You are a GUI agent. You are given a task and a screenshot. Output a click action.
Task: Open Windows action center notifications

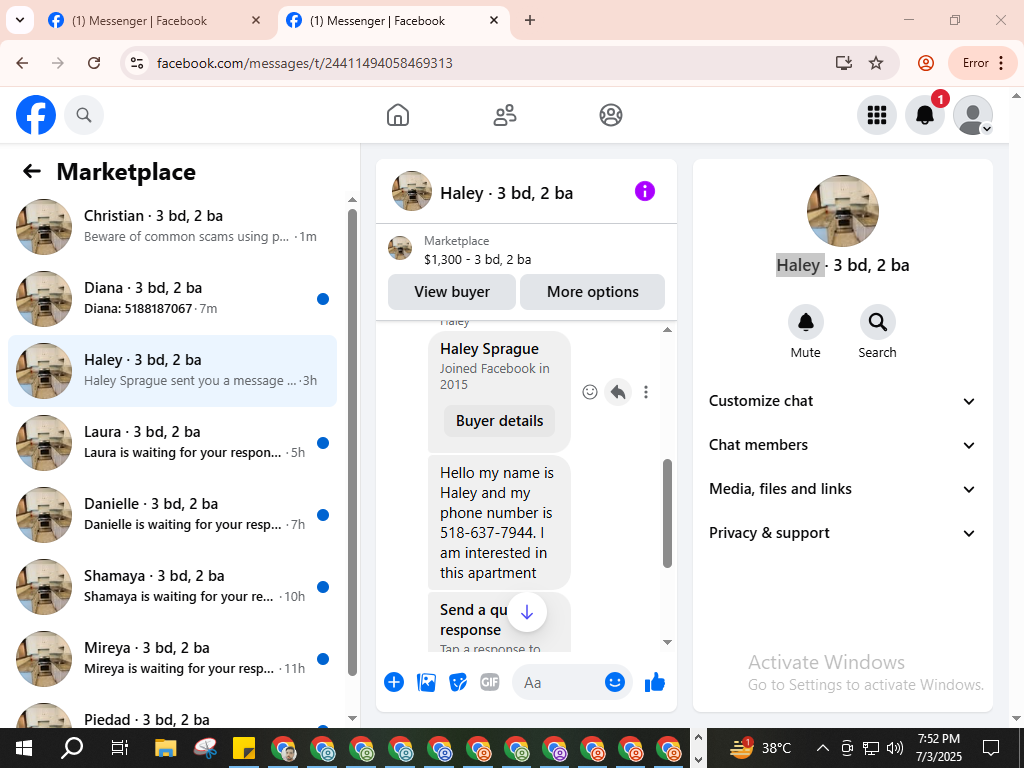[991, 748]
